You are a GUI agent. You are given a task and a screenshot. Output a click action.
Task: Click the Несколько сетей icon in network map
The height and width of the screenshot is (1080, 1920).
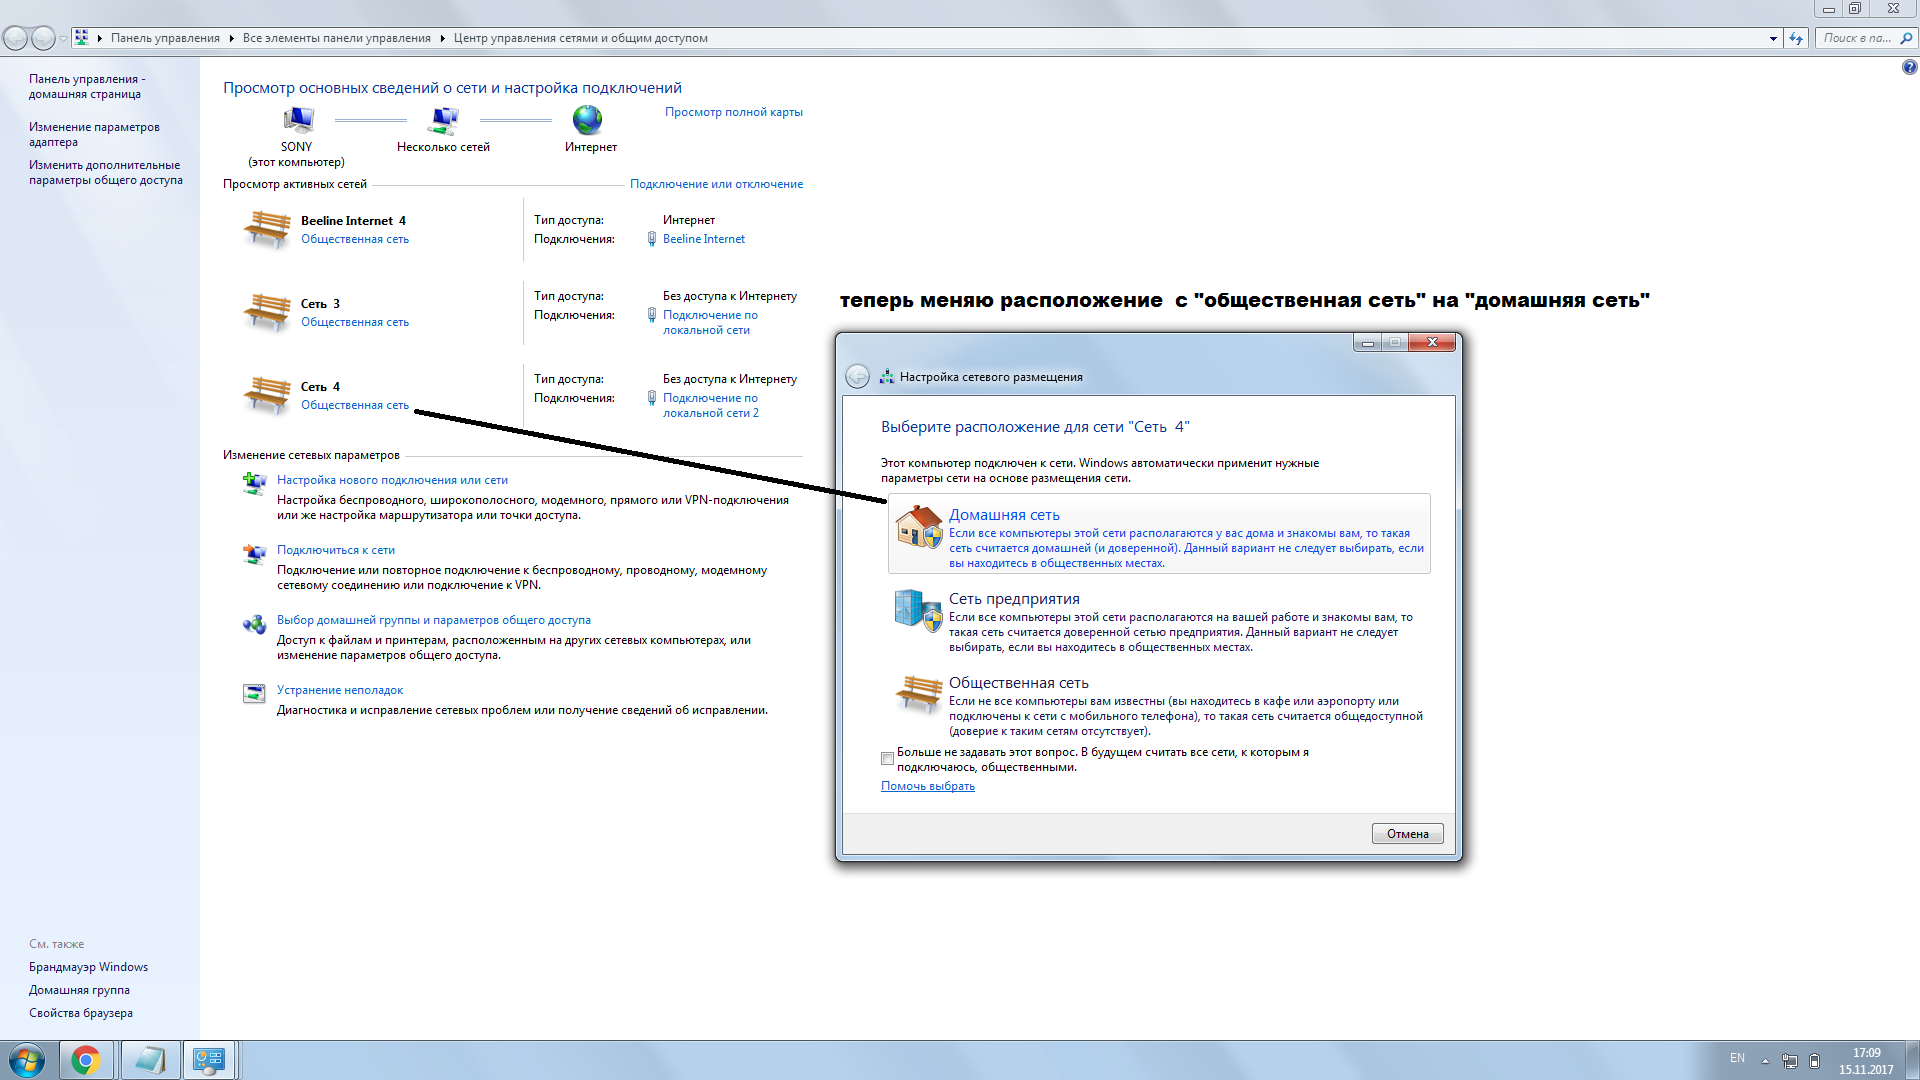coord(443,122)
